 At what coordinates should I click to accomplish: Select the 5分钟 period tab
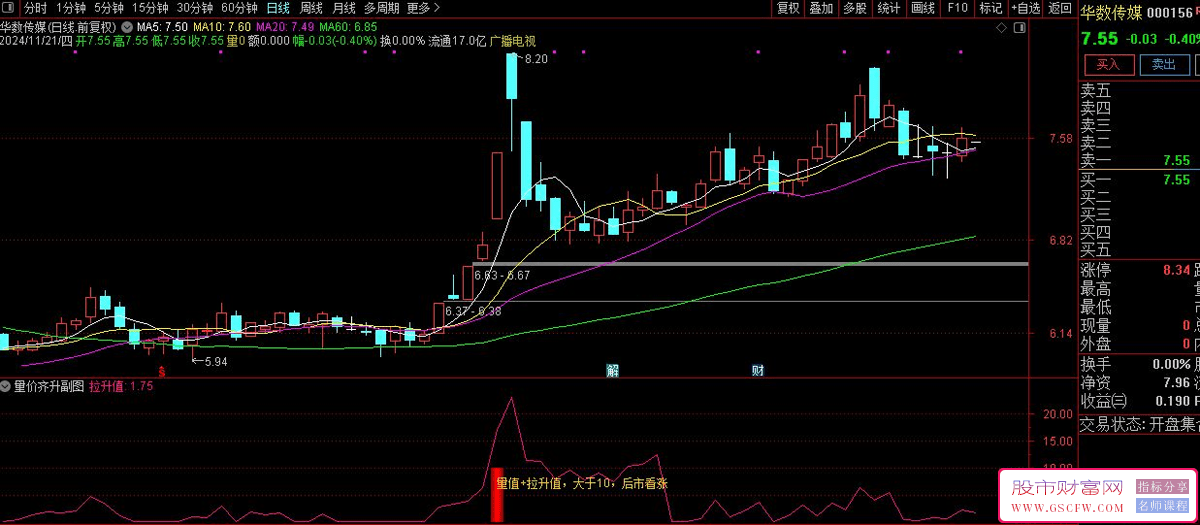(109, 8)
